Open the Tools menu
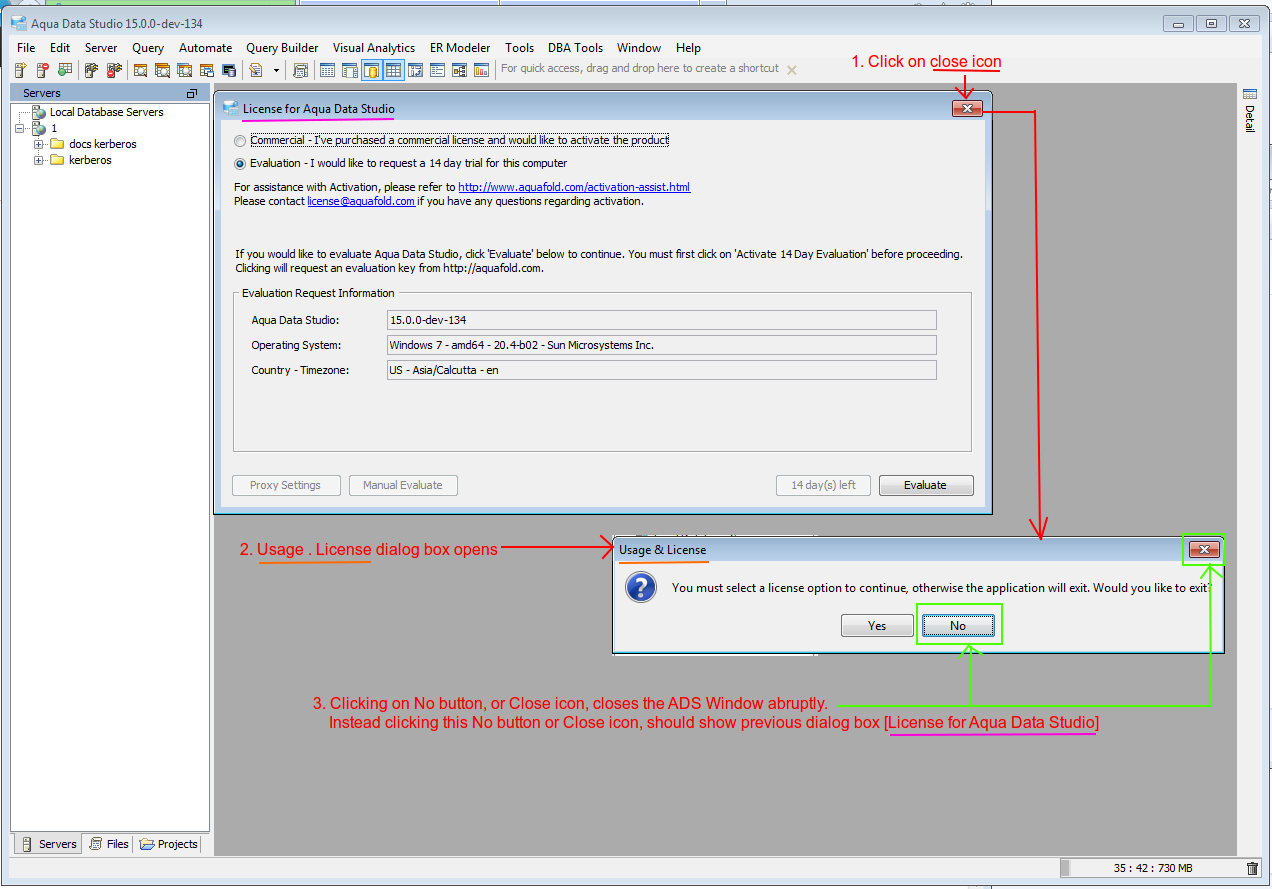 point(519,48)
